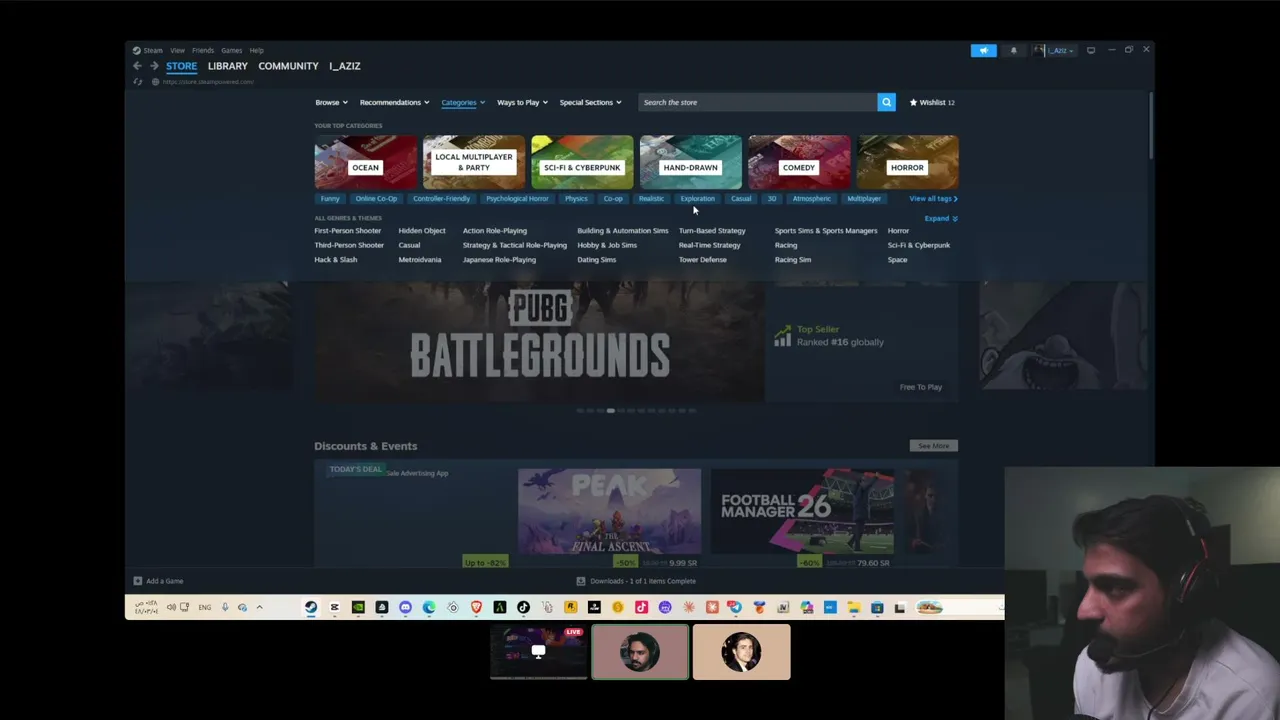This screenshot has width=1280, height=720.
Task: Open the Steam app in the taskbar
Action: coord(311,607)
